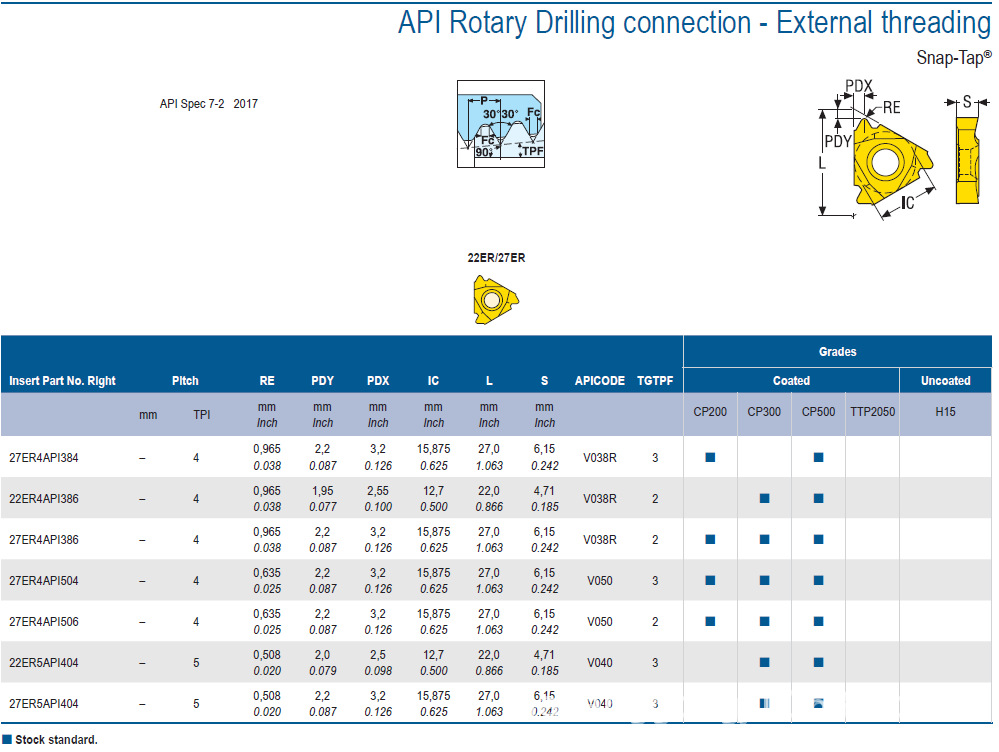
Task: Click the 'APICODE' column header
Action: click(600, 381)
